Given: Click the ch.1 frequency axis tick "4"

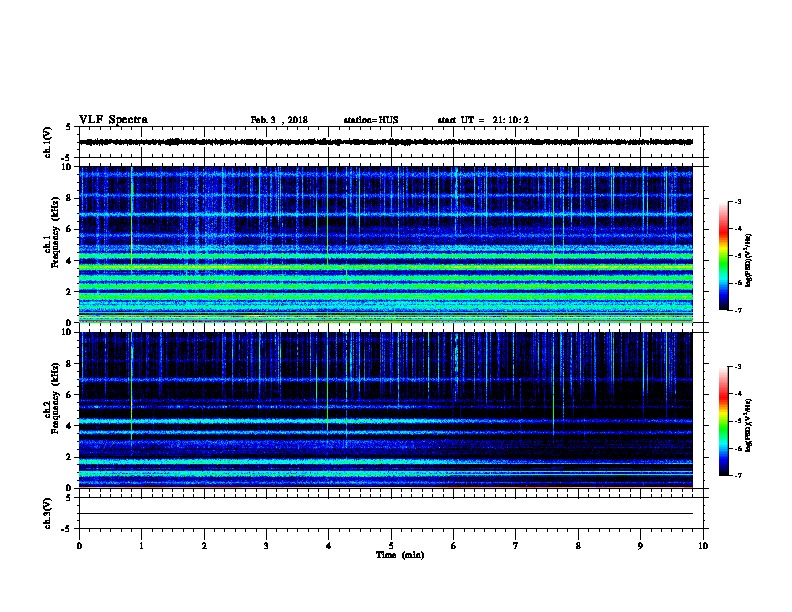Looking at the screenshot, I should point(69,261).
